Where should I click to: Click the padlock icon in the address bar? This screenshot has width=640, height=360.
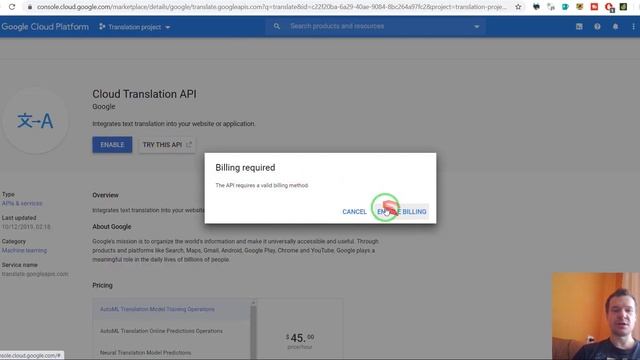29,7
